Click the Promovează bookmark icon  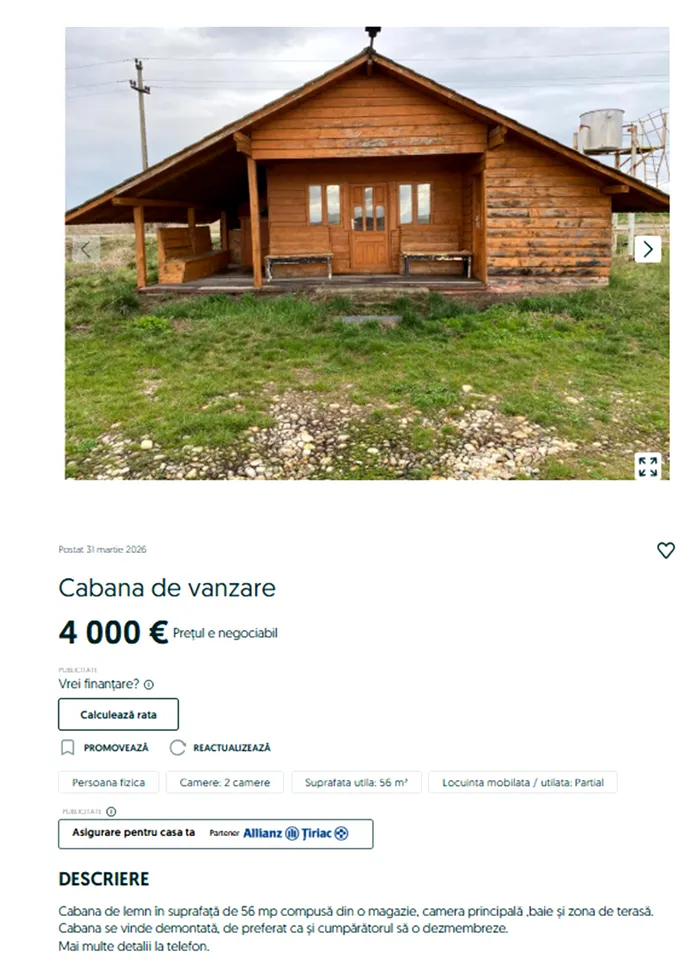click(68, 747)
